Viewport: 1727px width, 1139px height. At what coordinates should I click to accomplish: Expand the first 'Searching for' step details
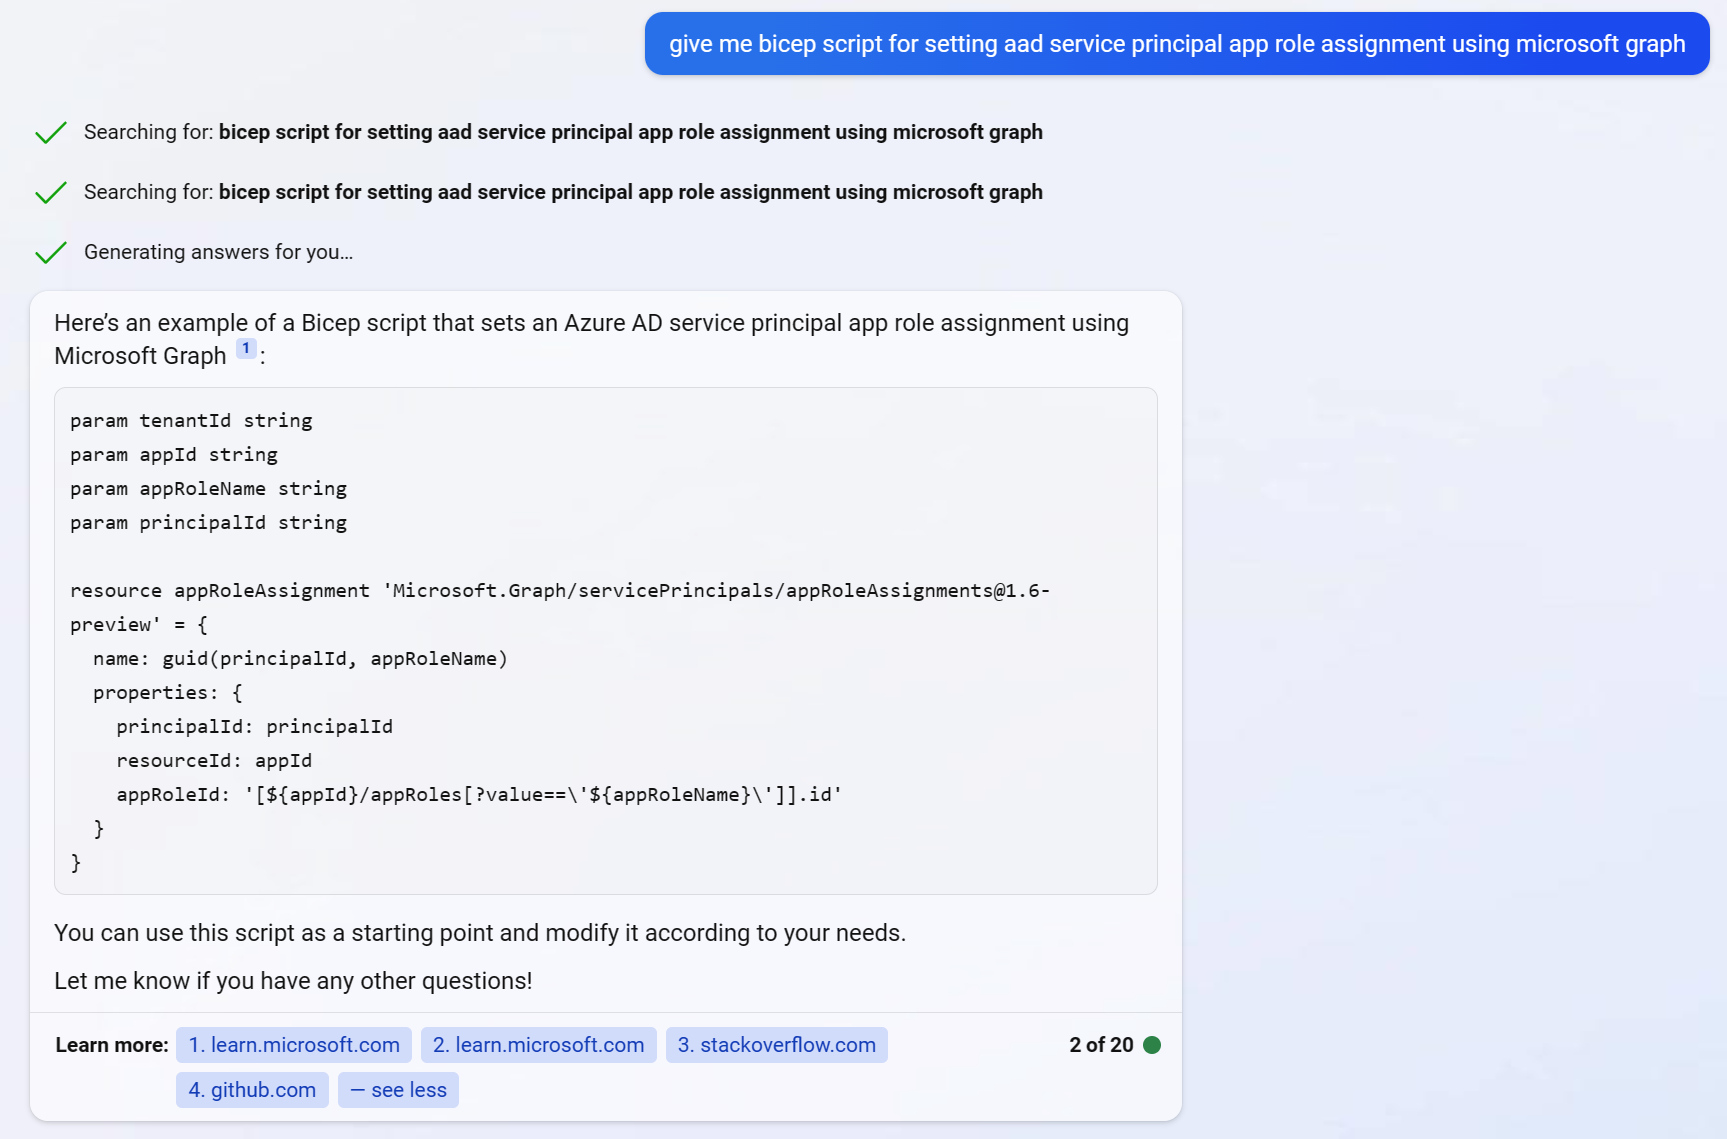[x=564, y=131]
